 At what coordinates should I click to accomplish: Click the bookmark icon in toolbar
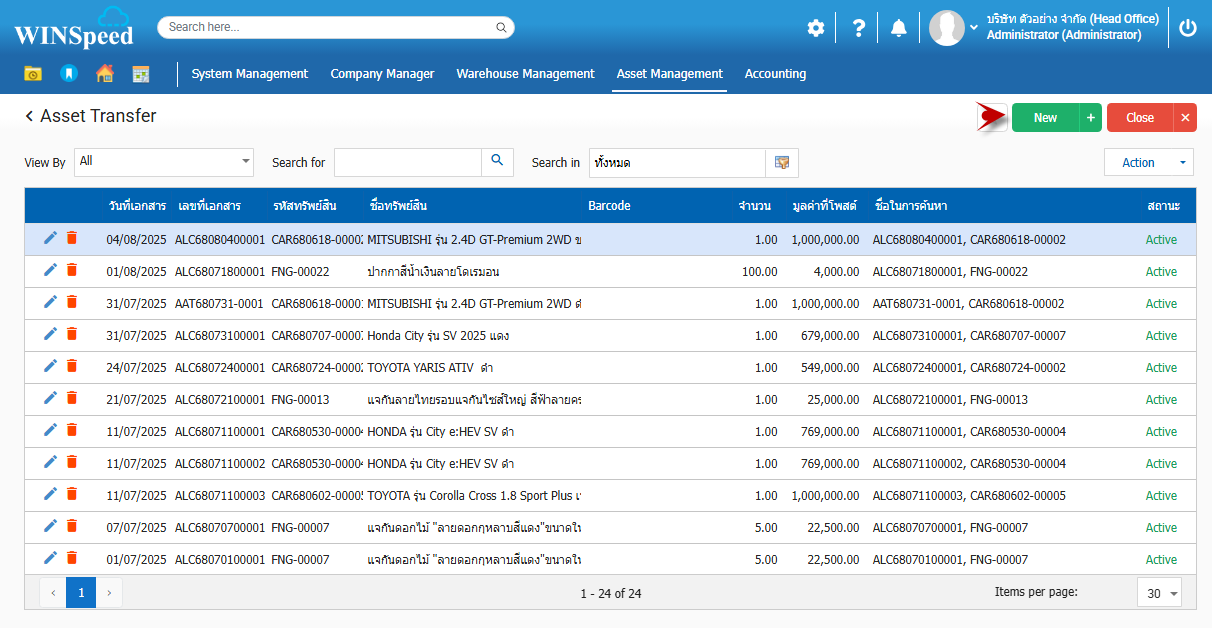tap(68, 73)
